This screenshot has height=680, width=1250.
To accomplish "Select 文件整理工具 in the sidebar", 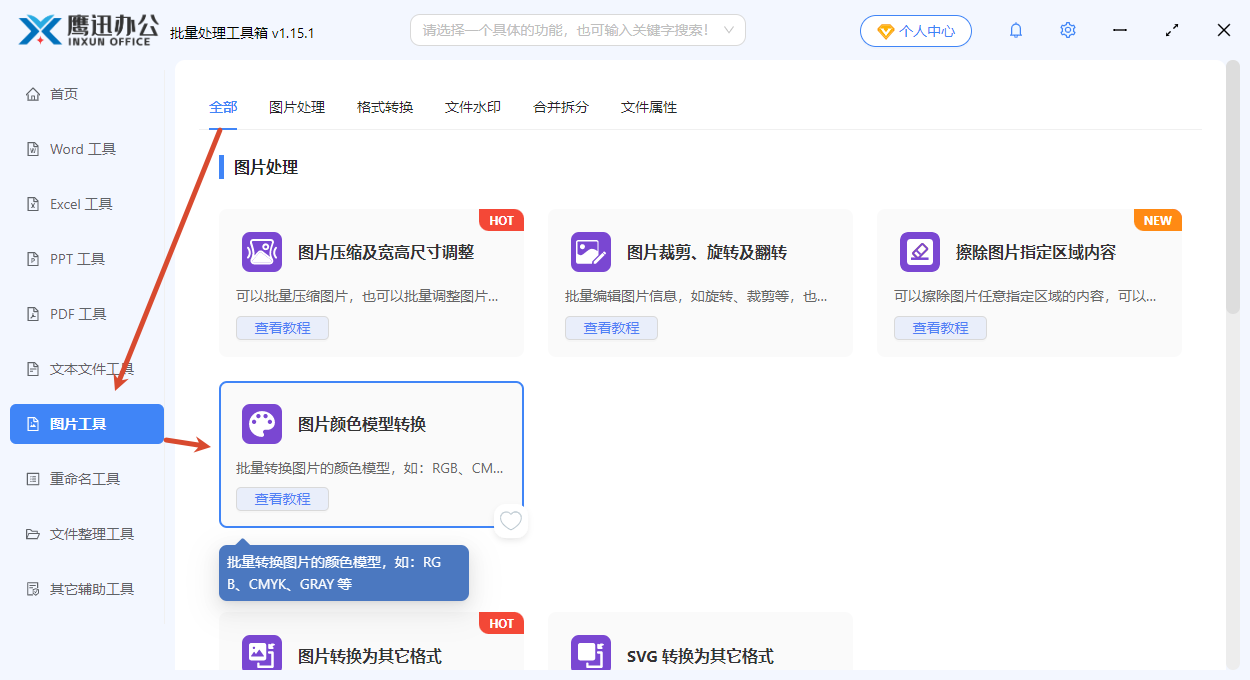I will pos(87,534).
